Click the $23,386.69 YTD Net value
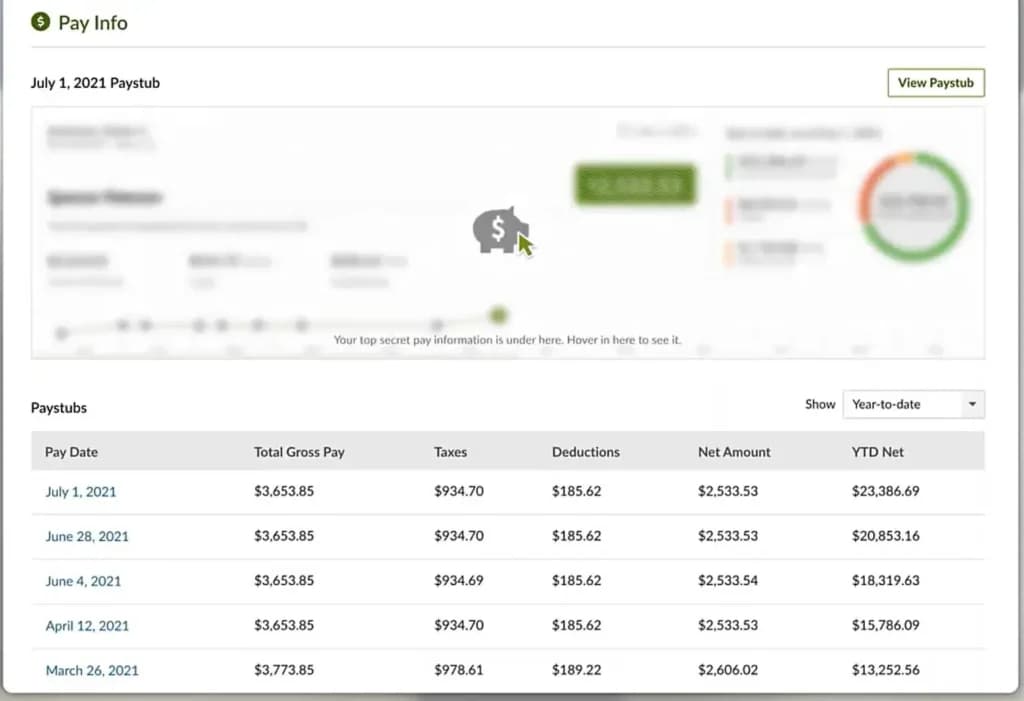The image size is (1024, 701). click(886, 491)
